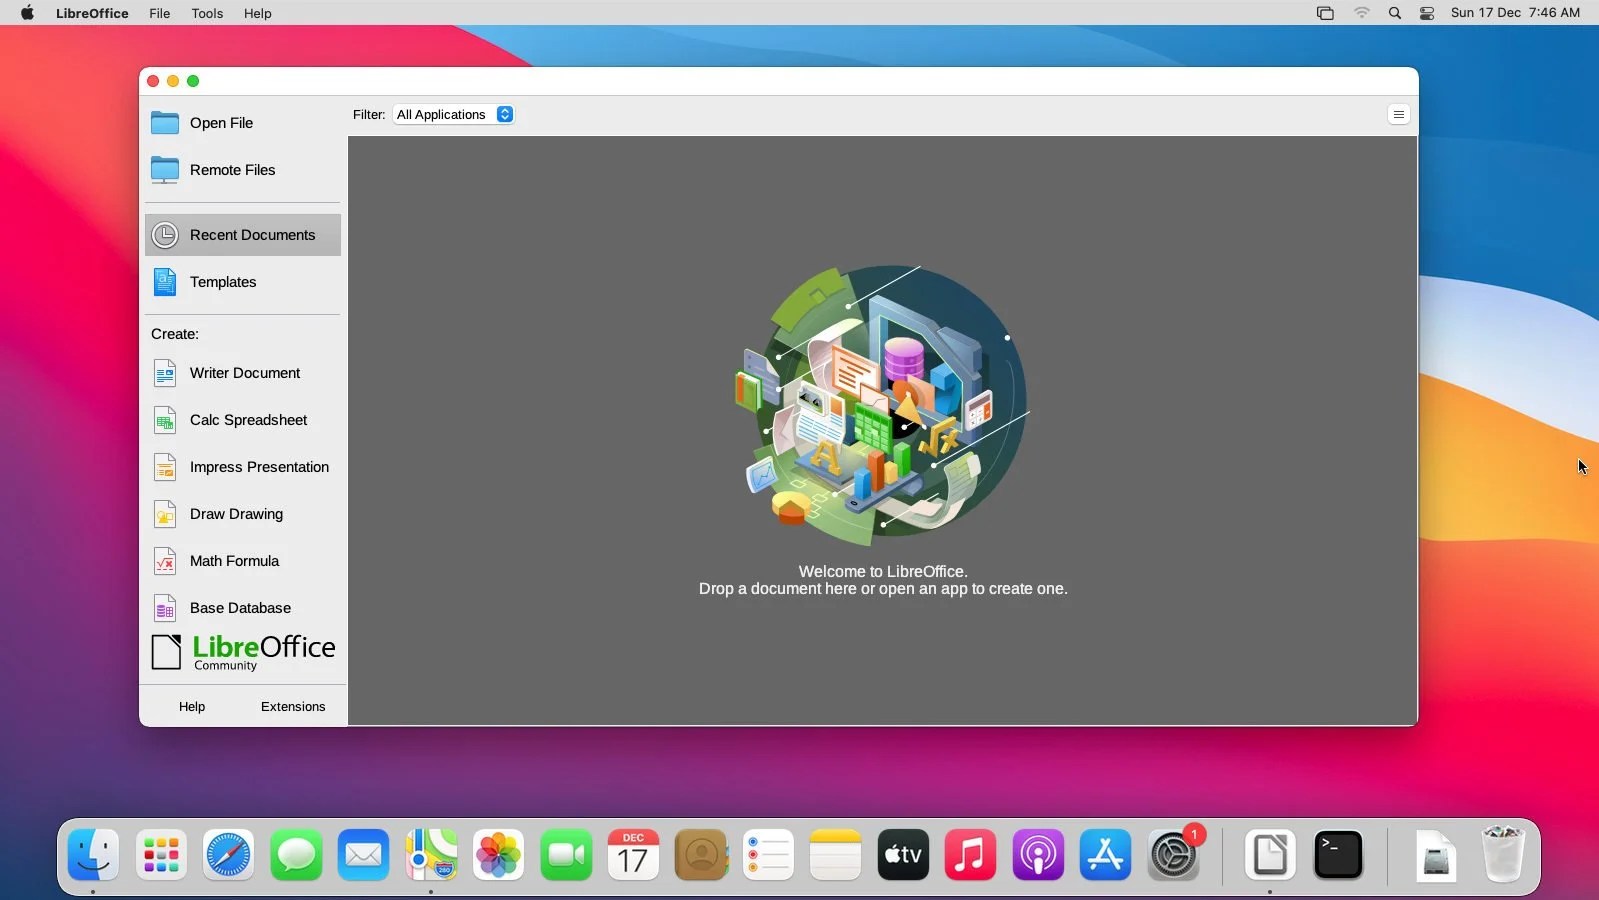Open the File menu in the menu bar
Image resolution: width=1599 pixels, height=900 pixels.
(x=160, y=13)
